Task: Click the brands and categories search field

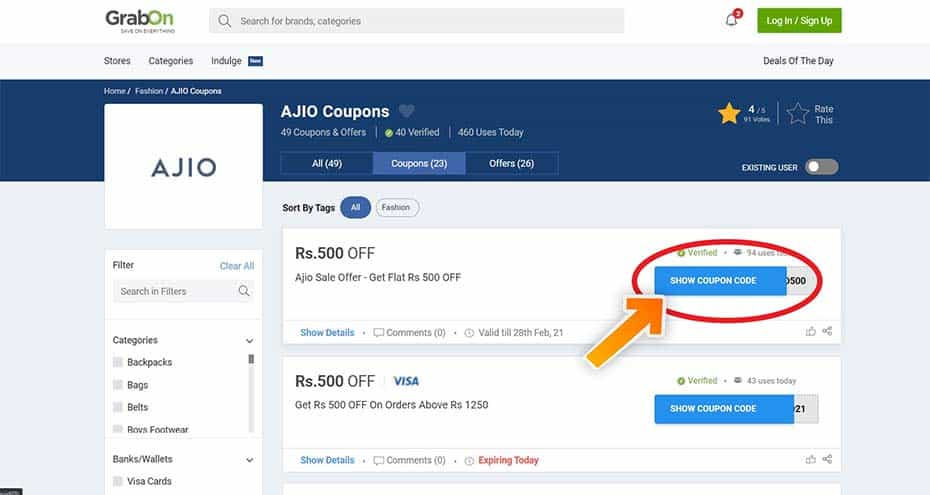Action: (x=416, y=21)
